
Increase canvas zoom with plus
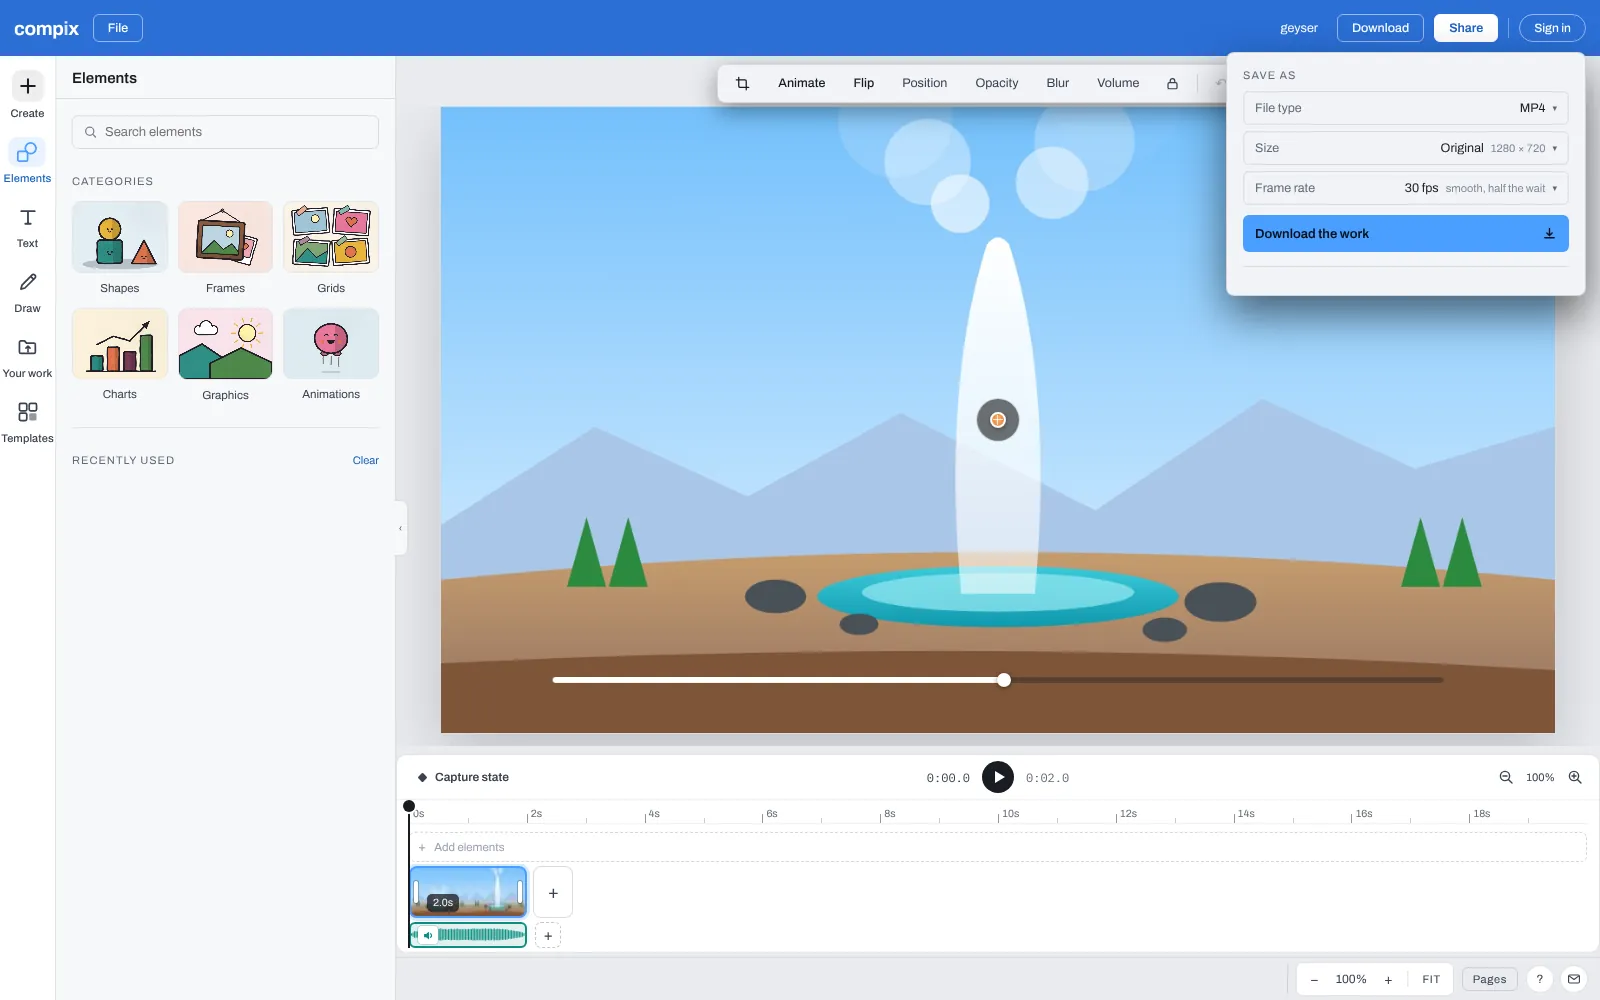pyautogui.click(x=1388, y=980)
